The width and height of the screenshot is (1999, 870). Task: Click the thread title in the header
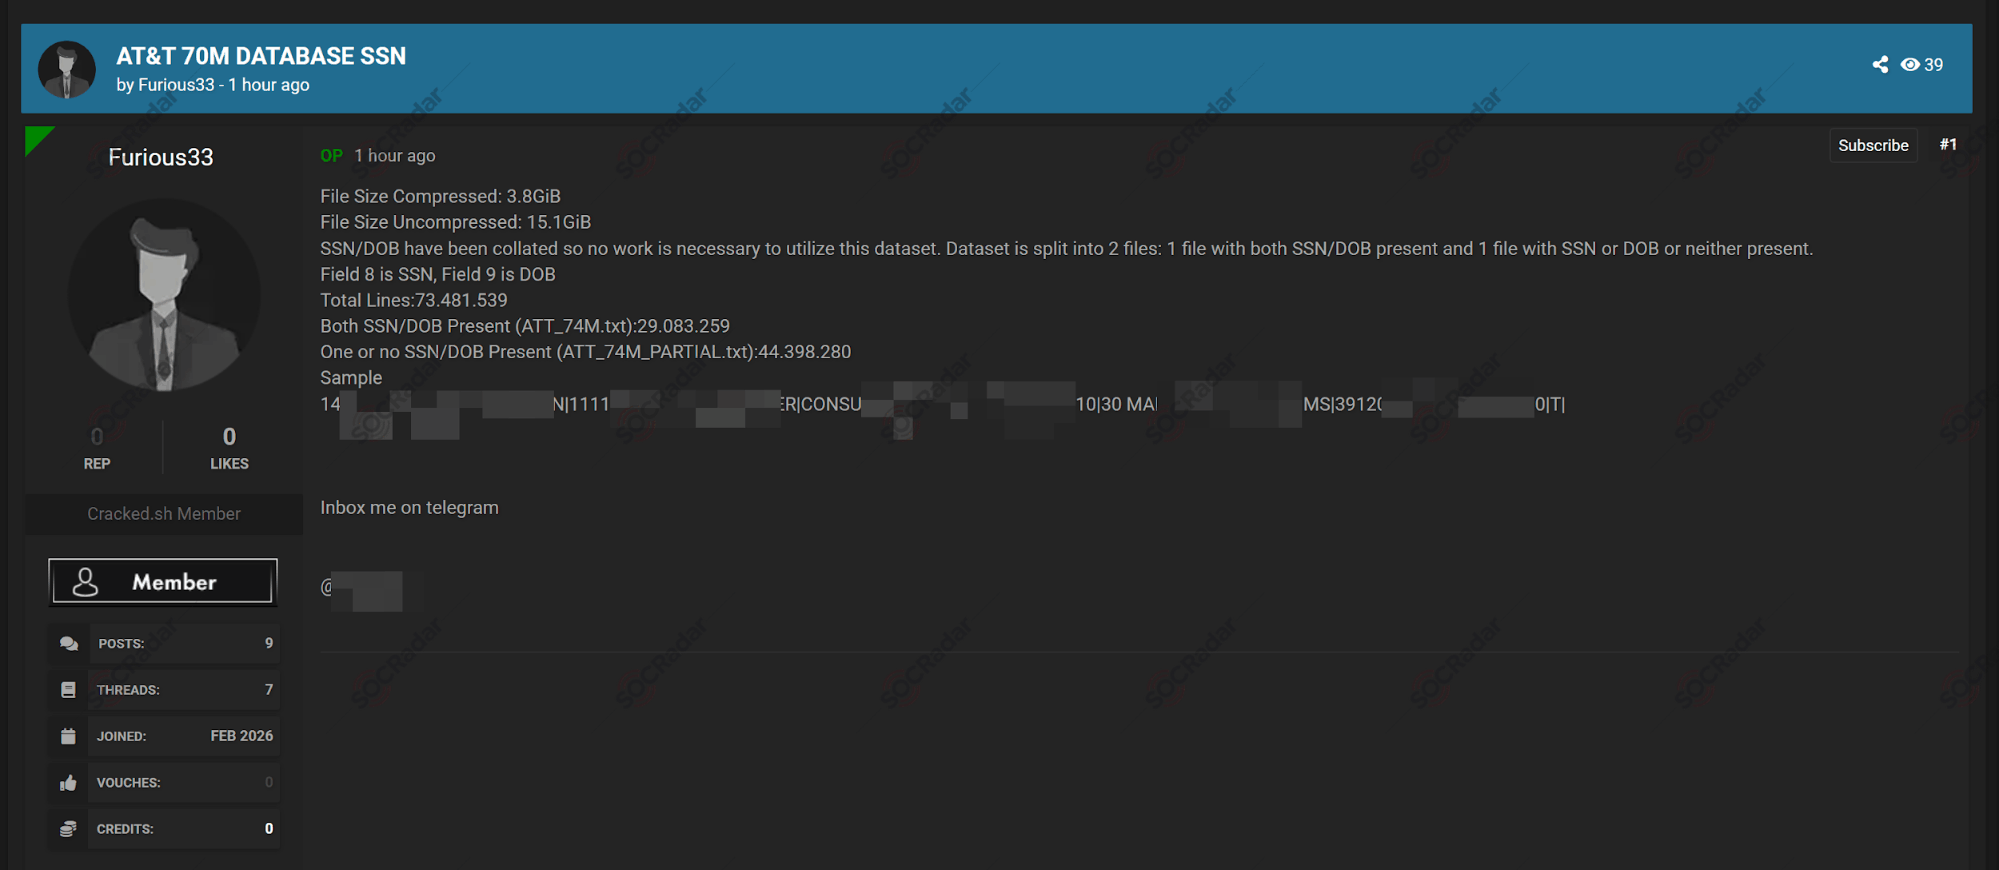(x=261, y=56)
